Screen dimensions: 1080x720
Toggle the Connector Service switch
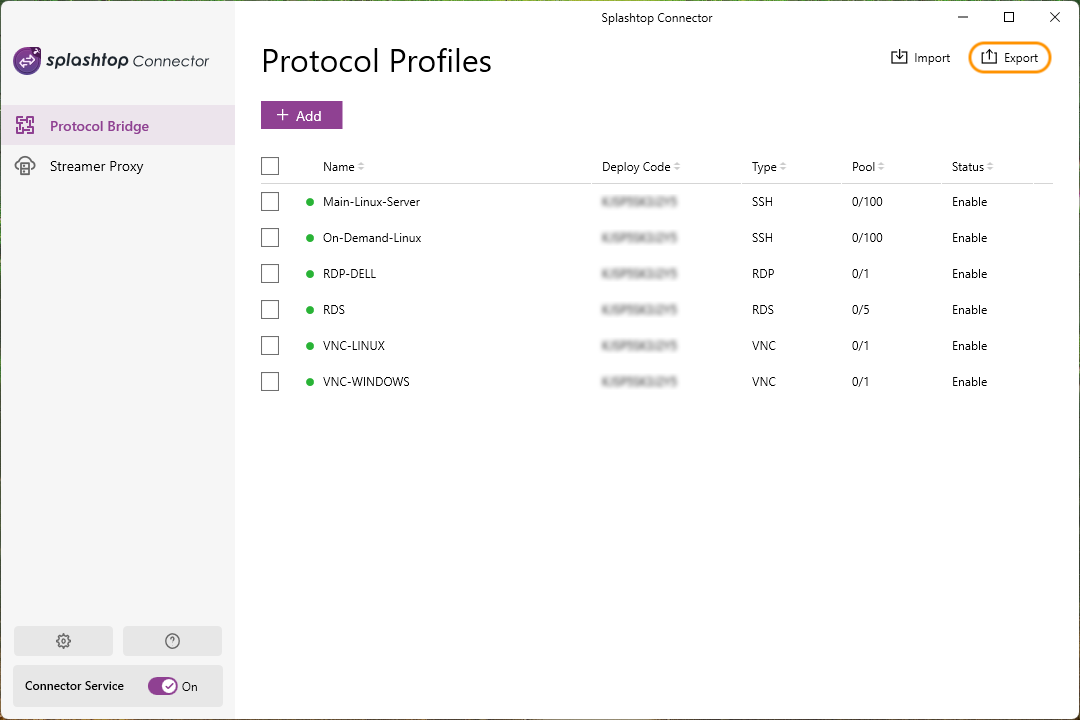163,686
